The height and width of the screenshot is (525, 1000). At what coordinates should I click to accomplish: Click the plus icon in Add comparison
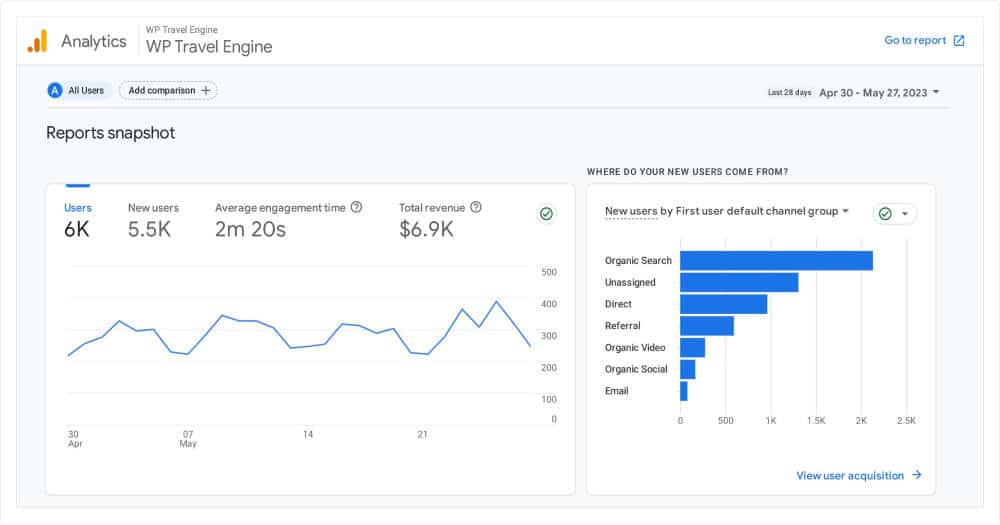(206, 90)
